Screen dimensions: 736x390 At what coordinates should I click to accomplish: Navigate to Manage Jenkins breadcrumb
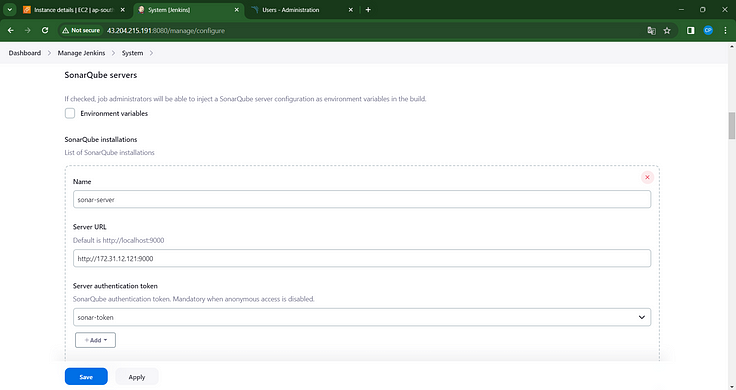coord(81,53)
